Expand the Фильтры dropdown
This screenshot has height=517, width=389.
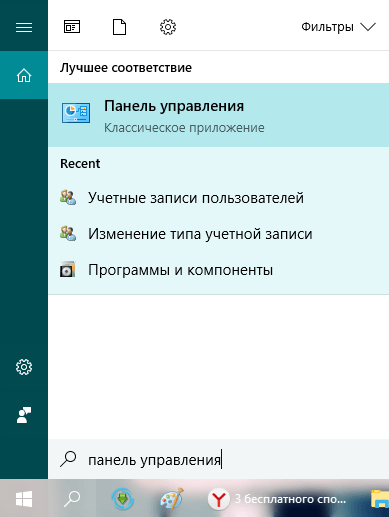pyautogui.click(x=339, y=27)
